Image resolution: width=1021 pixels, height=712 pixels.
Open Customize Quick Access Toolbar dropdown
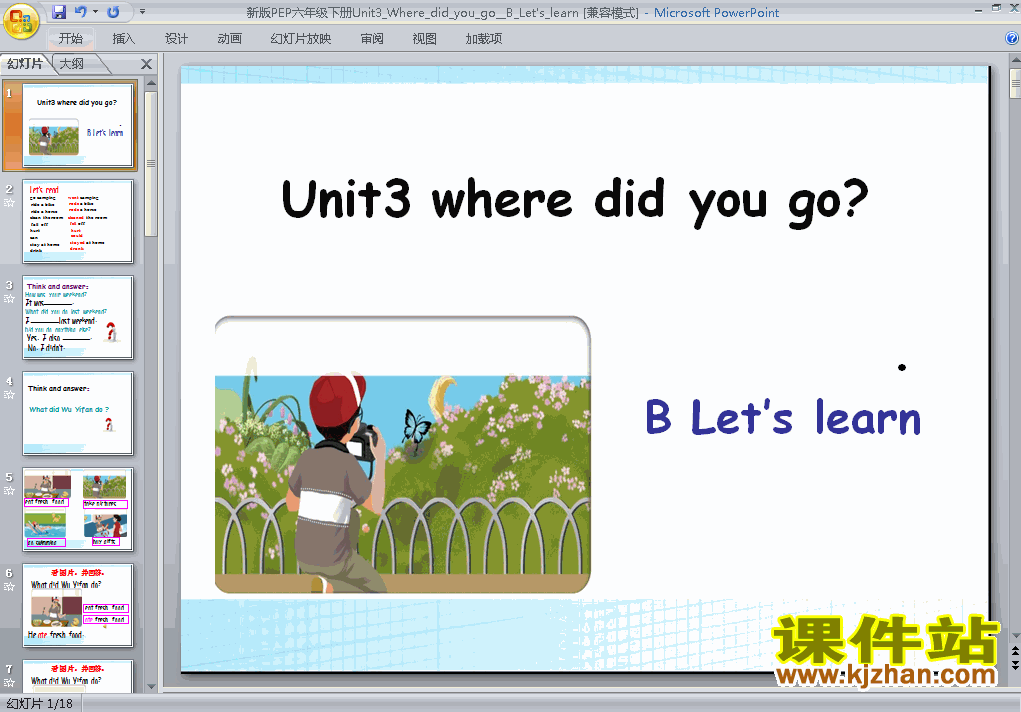pyautogui.click(x=142, y=12)
